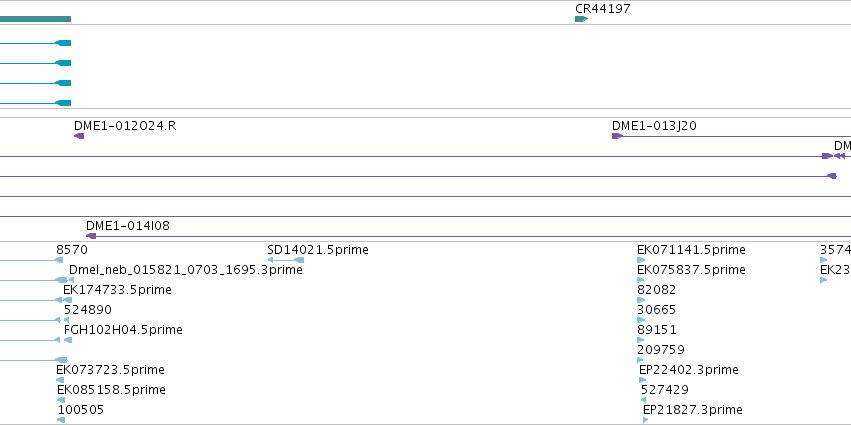Select the DME1-014I08 label
Screen dimensions: 851x425
click(x=128, y=226)
